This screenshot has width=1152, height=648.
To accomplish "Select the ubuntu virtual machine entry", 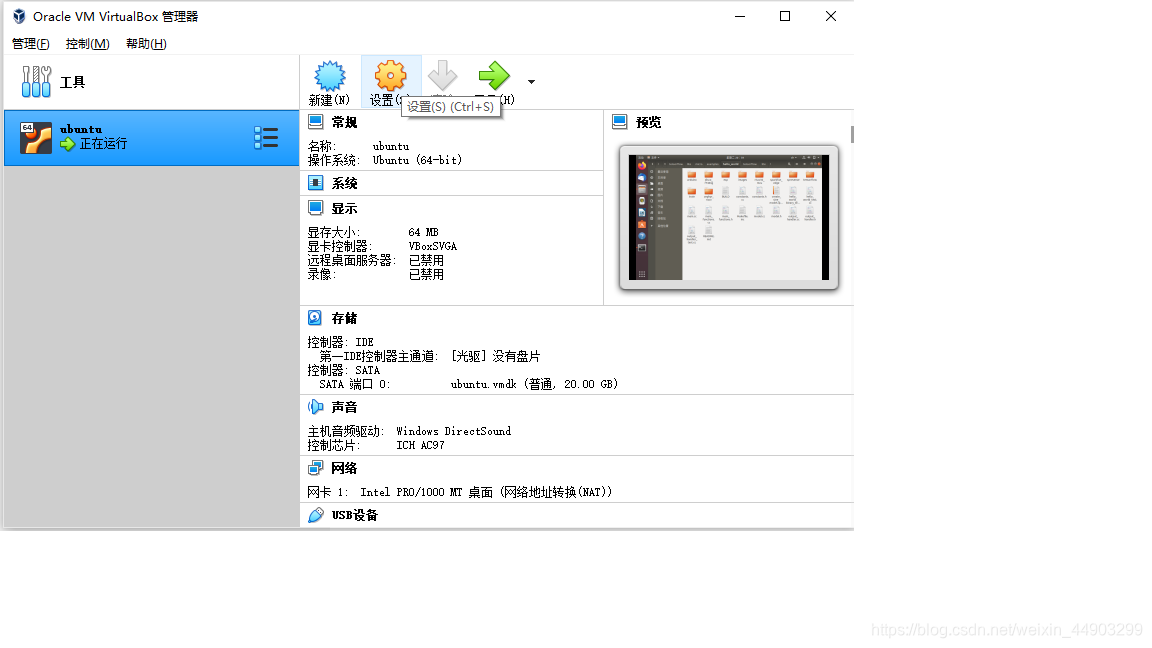I will [x=151, y=138].
